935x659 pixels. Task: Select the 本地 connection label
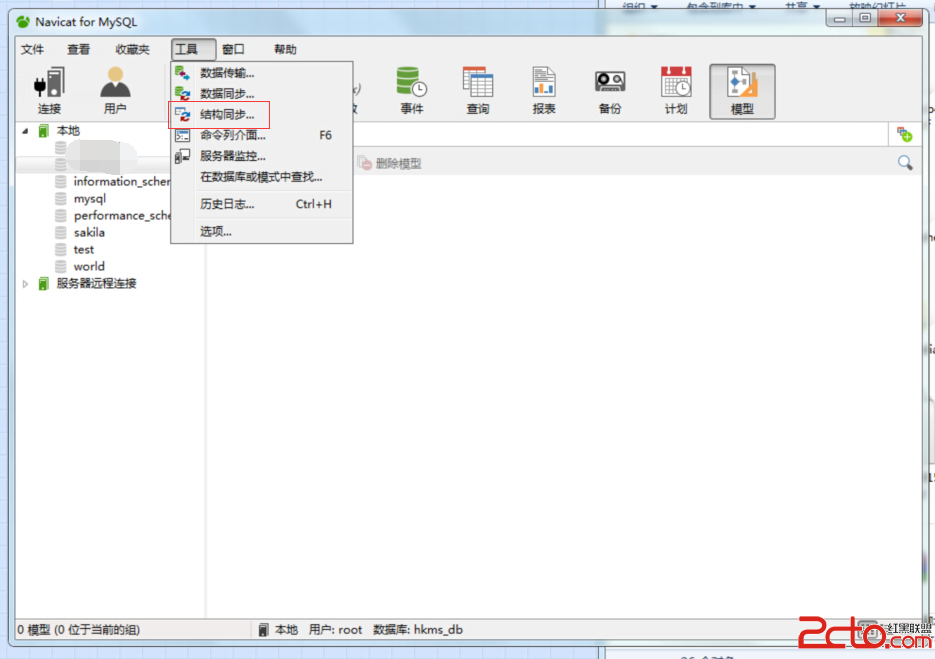tap(68, 131)
